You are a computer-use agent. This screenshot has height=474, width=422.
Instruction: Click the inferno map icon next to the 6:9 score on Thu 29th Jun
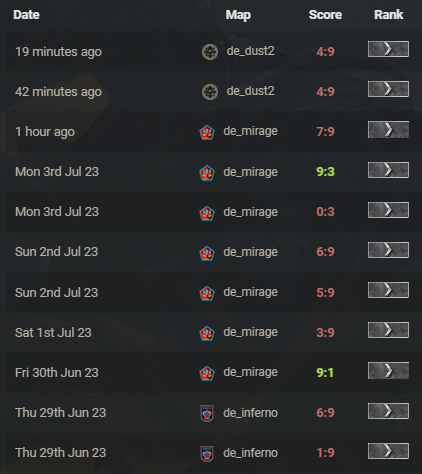pyautogui.click(x=207, y=413)
